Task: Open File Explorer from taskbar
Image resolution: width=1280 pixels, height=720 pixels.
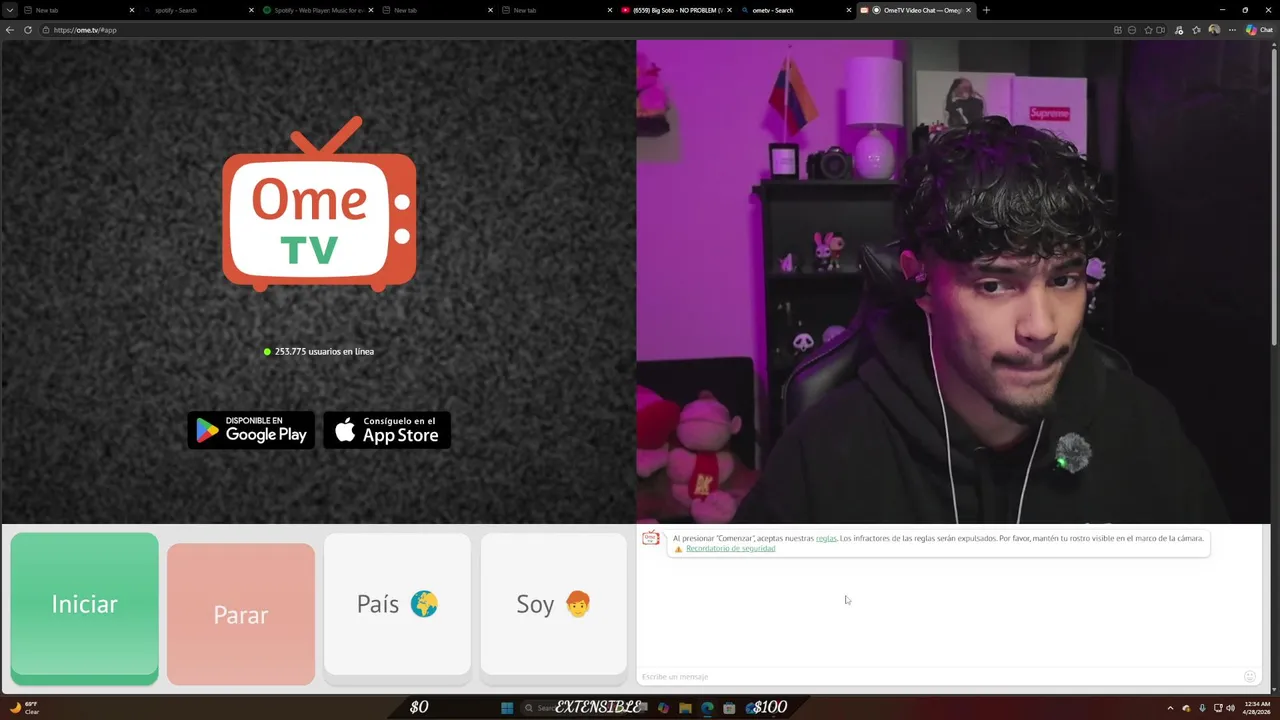Action: [x=685, y=708]
